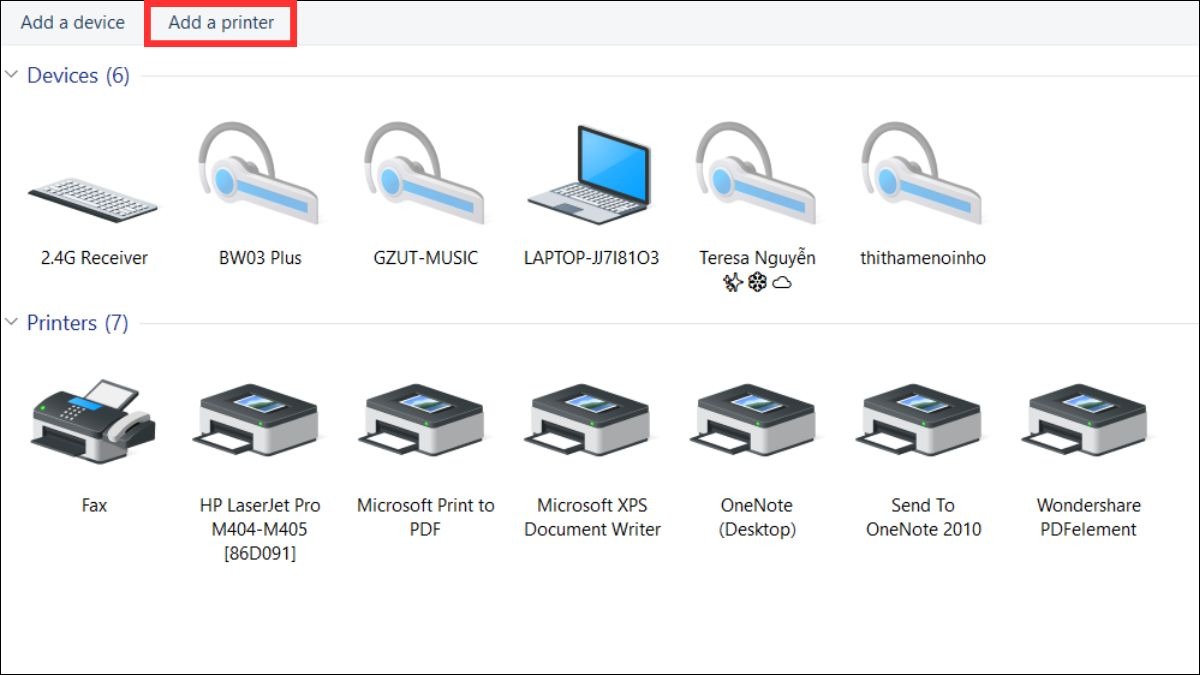Click the GZUT-MUSIC label
Screen dimensions: 1200x675
pos(425,258)
